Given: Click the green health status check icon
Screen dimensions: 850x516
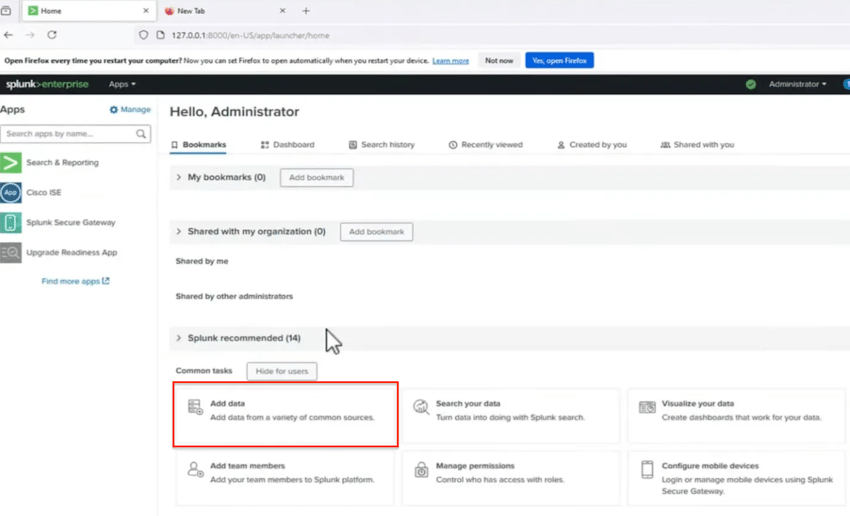Looking at the screenshot, I should 751,84.
